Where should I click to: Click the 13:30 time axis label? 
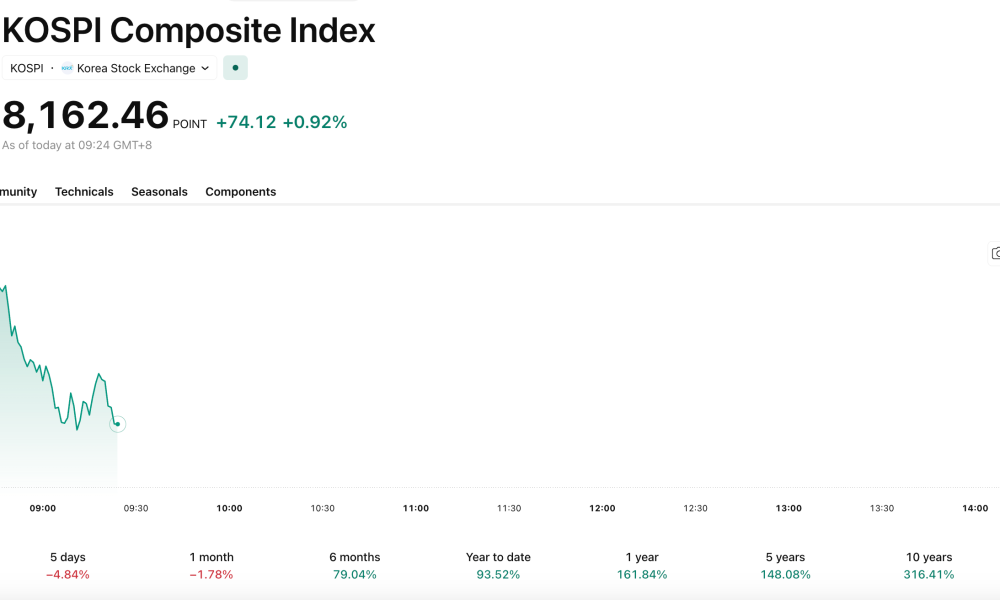pos(882,508)
